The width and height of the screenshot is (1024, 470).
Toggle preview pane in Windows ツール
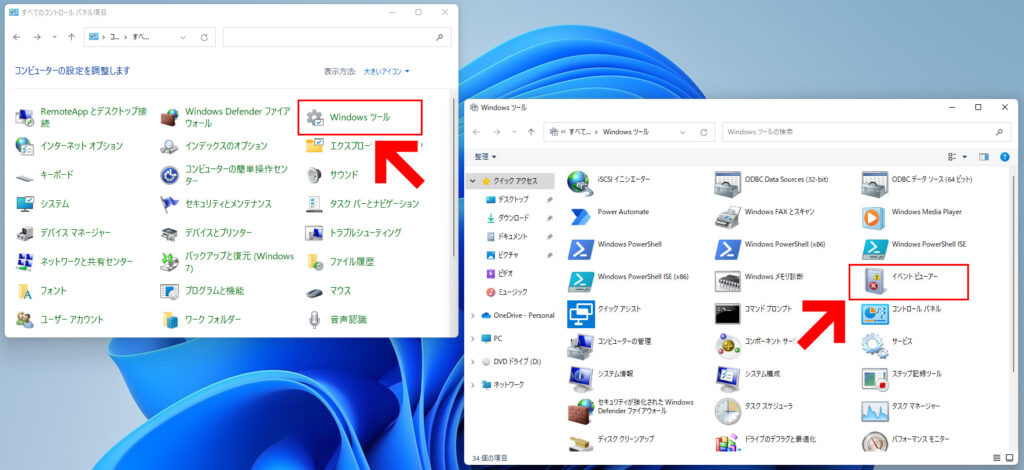click(x=984, y=157)
